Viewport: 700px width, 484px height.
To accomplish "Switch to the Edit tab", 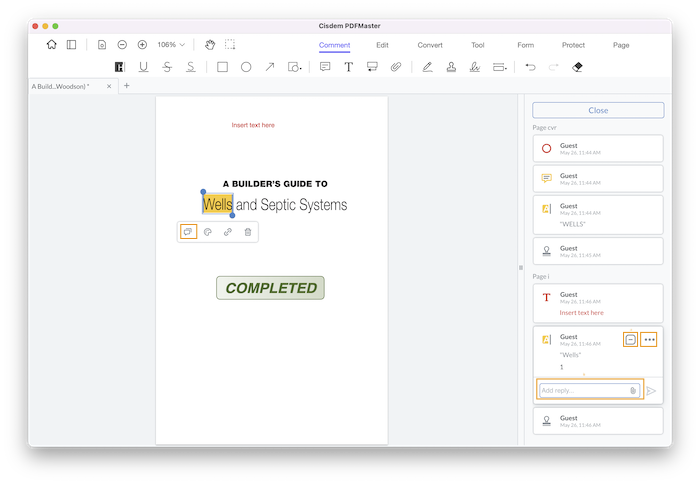I will click(382, 45).
